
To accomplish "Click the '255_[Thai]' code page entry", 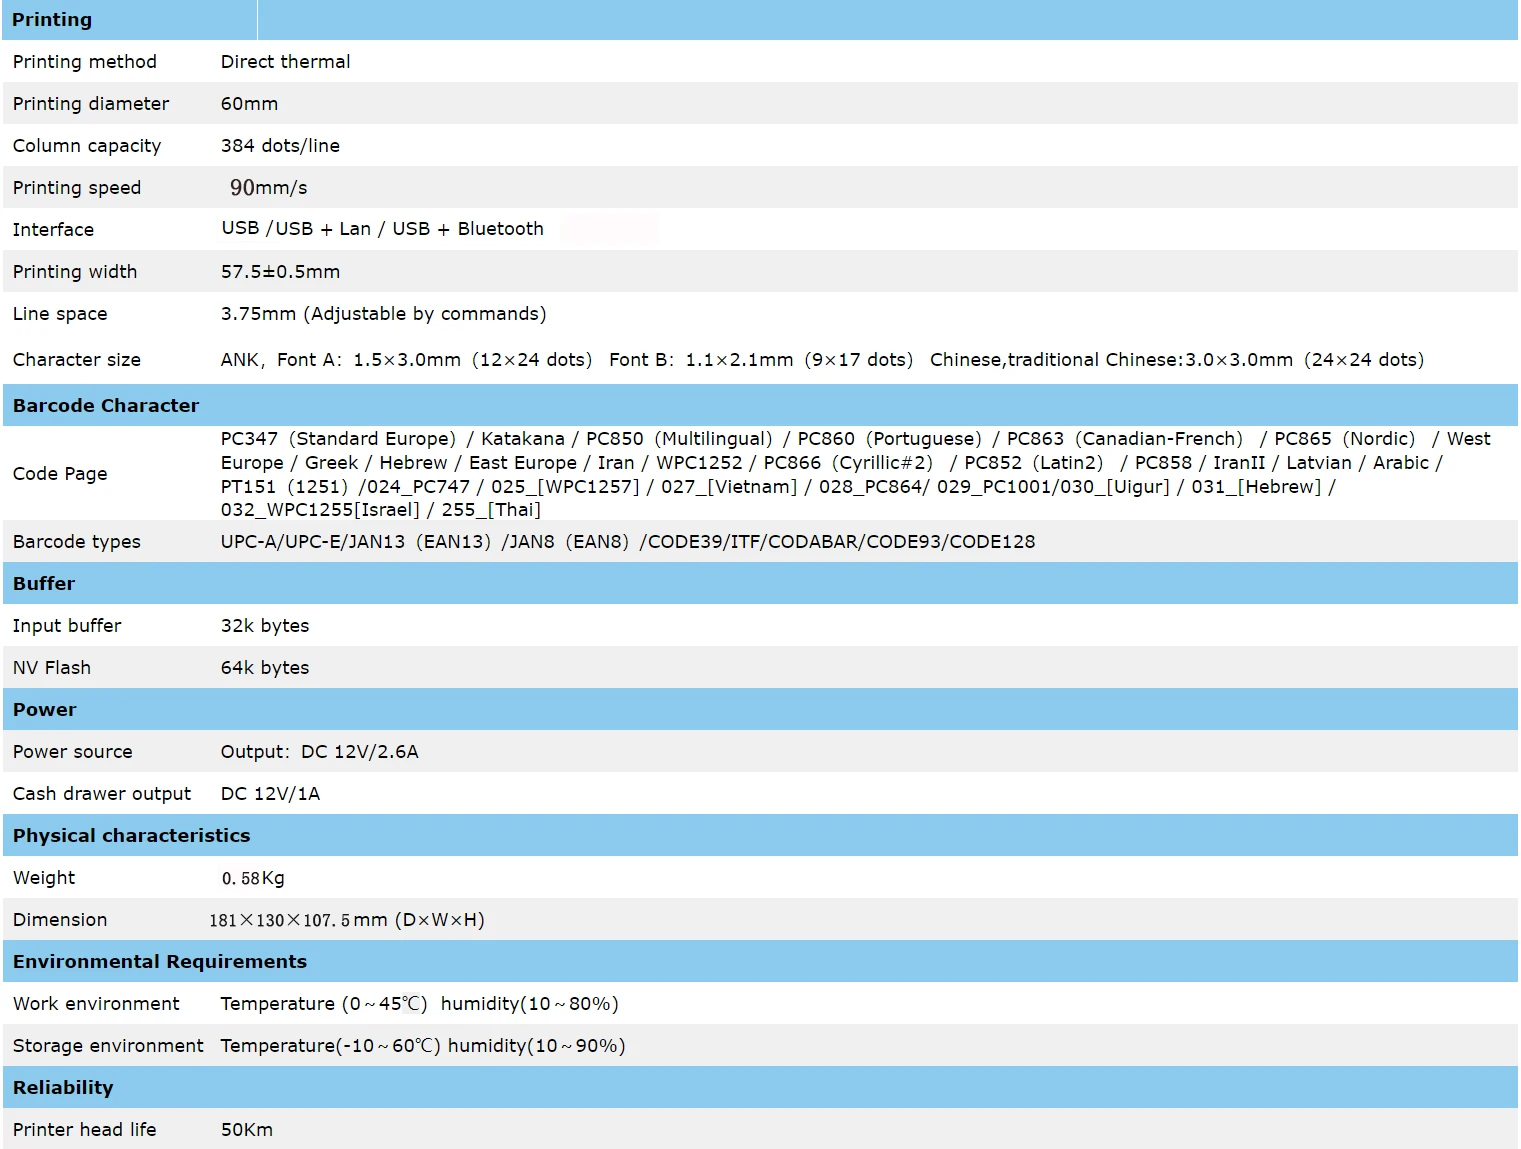I will pyautogui.click(x=491, y=510).
